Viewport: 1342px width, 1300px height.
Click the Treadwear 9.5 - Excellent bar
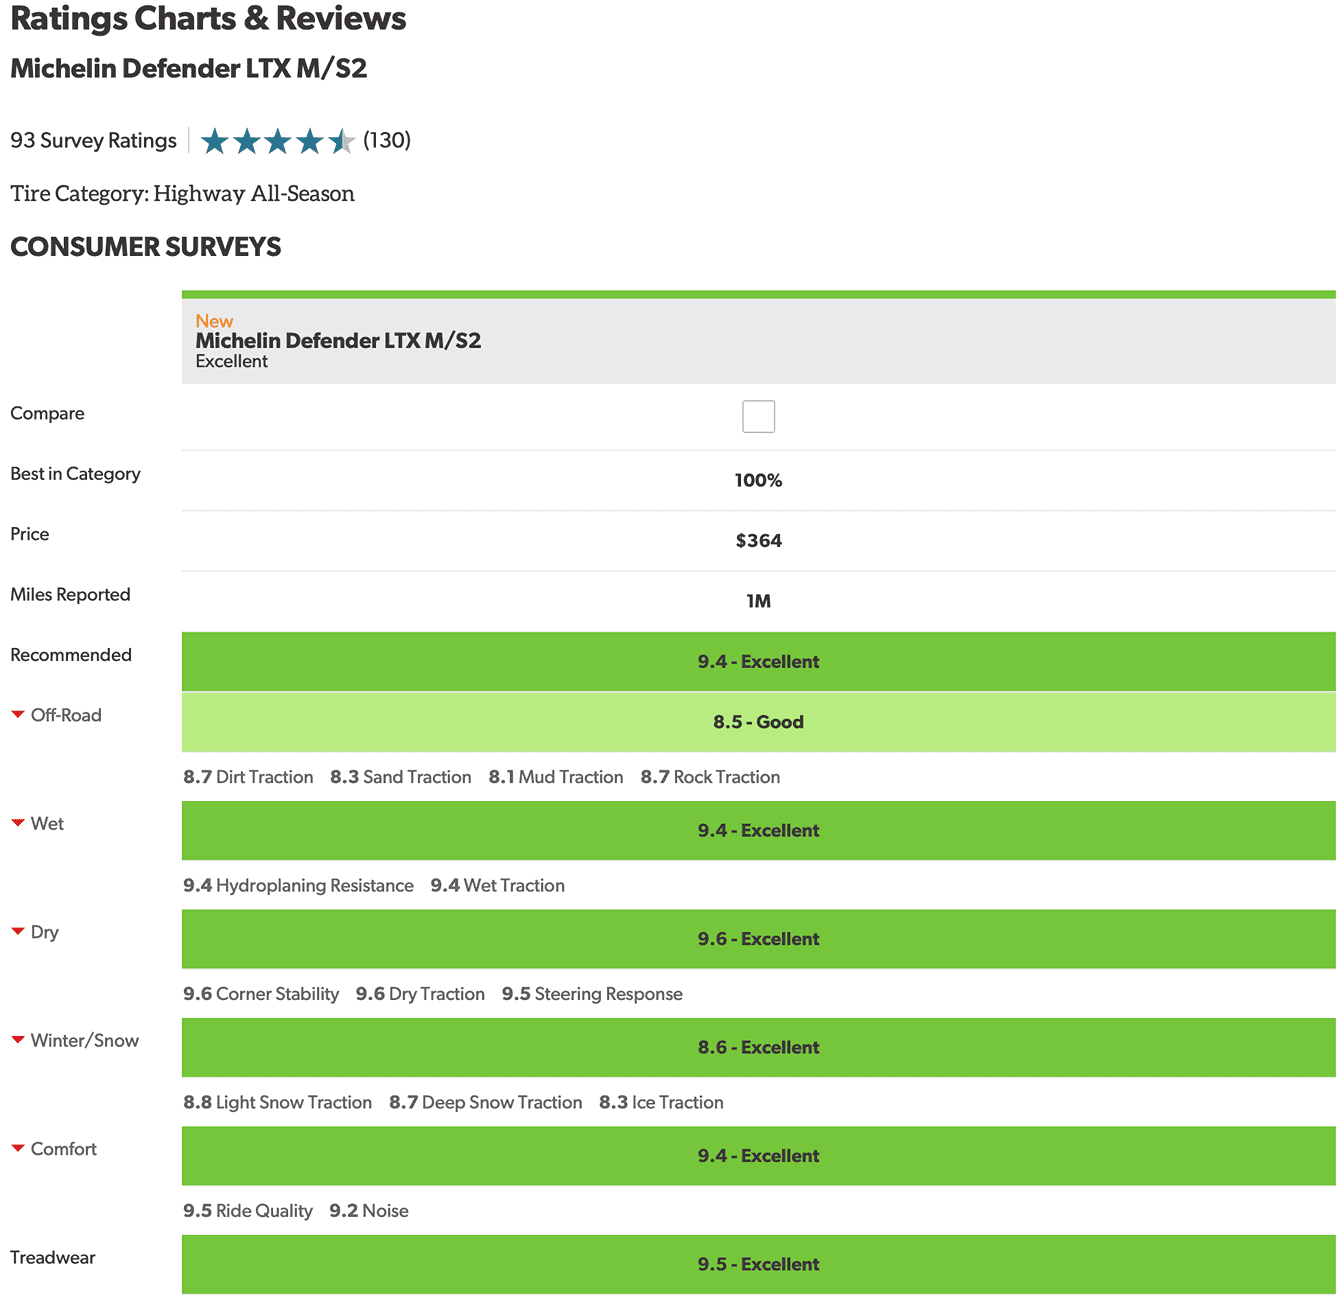(758, 1264)
